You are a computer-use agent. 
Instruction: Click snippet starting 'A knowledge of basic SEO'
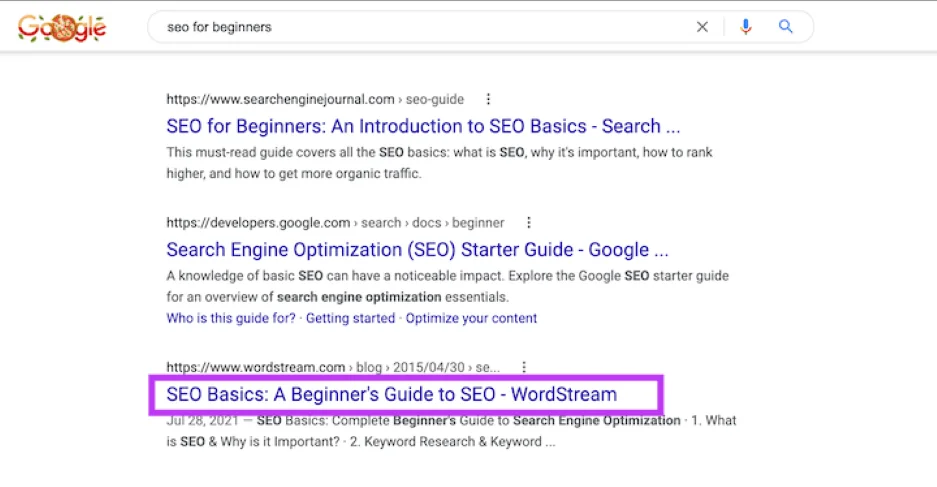[x=448, y=286]
